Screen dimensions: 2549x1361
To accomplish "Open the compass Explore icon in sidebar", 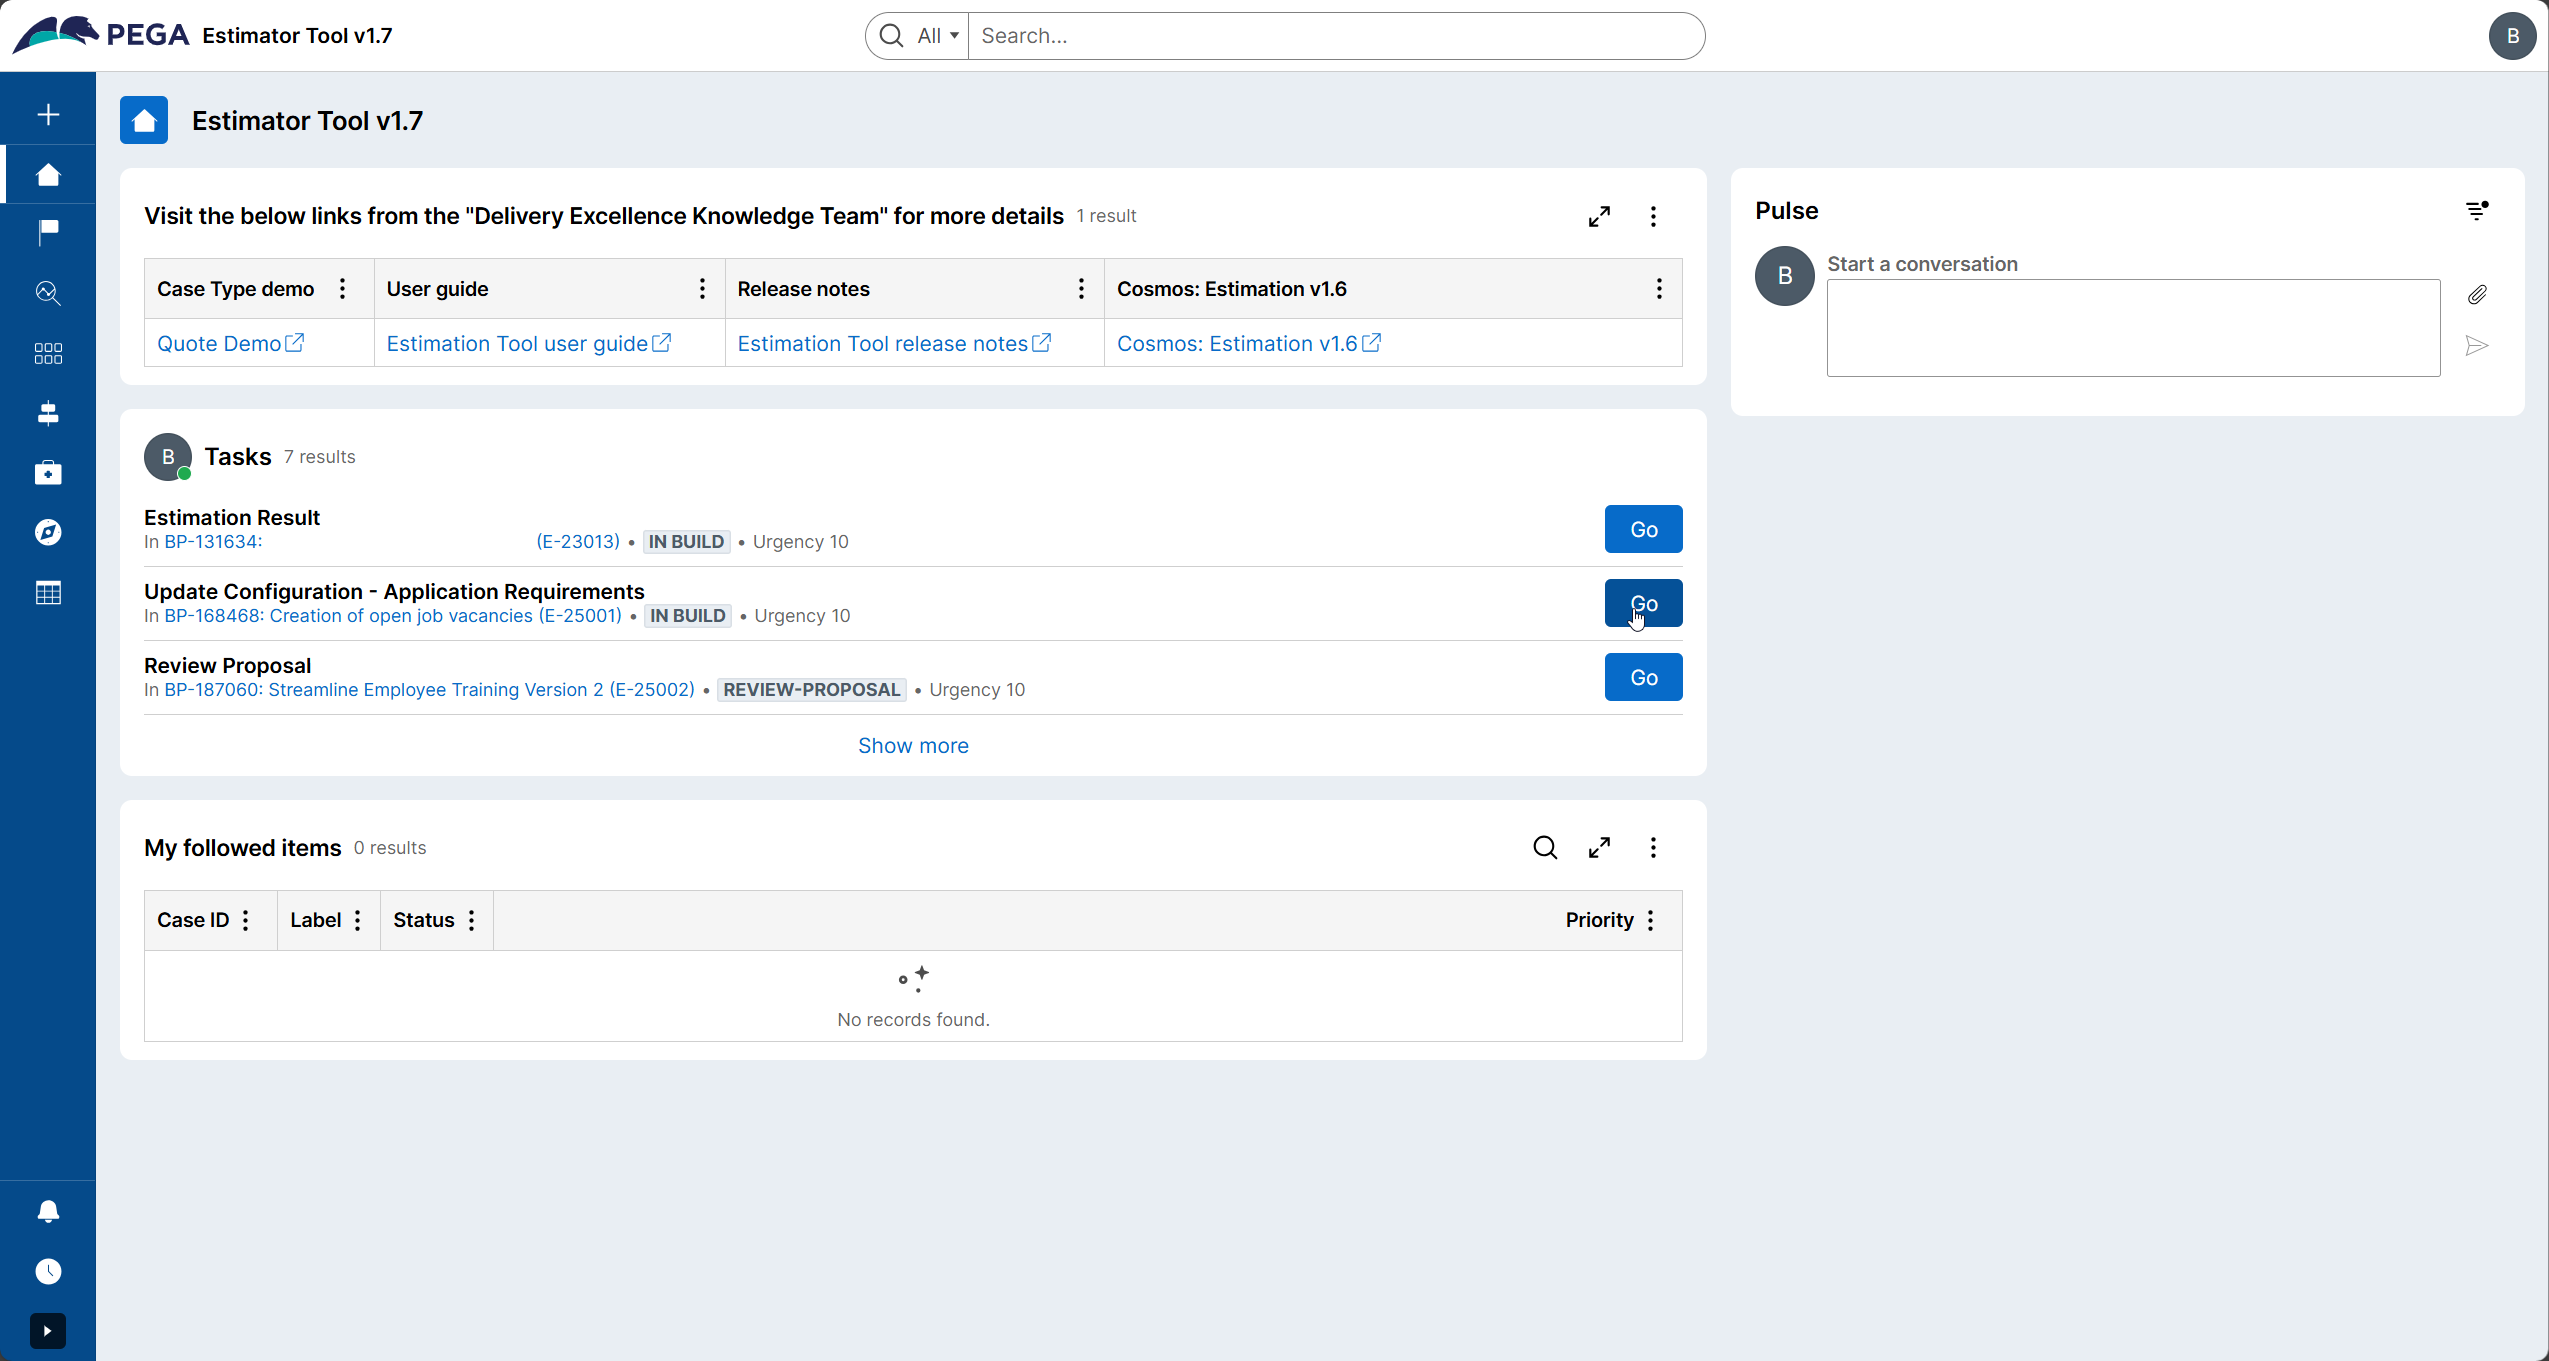I will pyautogui.click(x=48, y=532).
